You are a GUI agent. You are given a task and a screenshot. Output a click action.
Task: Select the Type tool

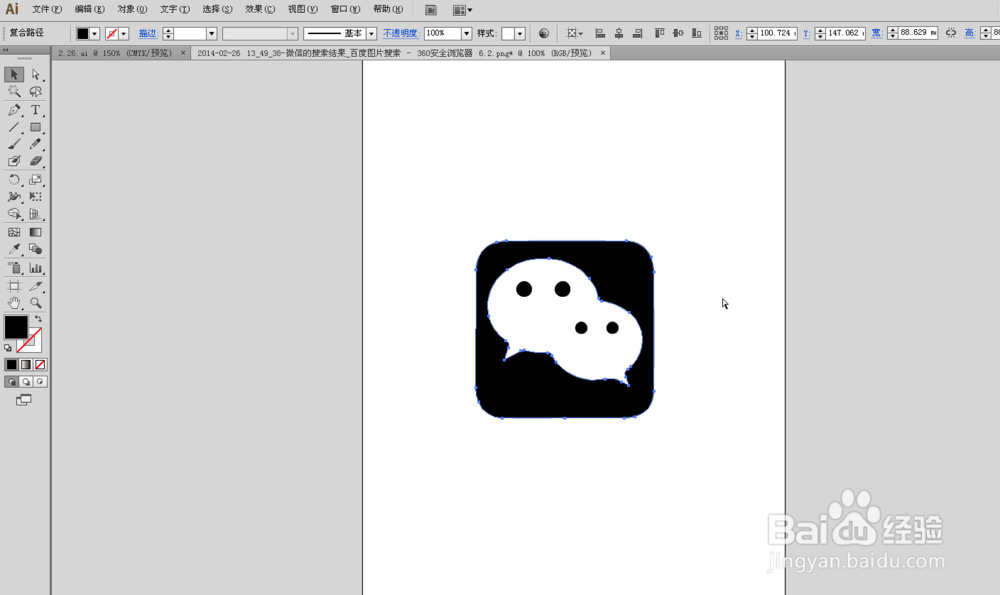click(36, 110)
